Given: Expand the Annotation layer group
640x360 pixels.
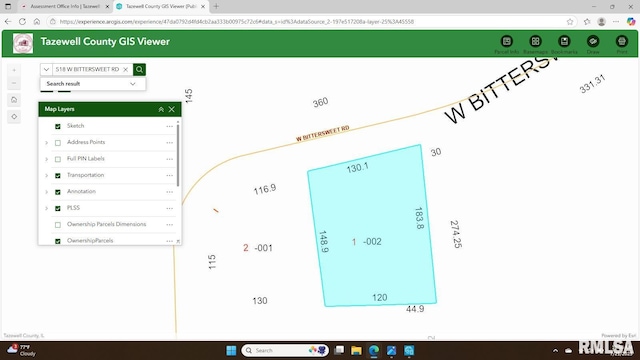Looking at the screenshot, I should coord(46,192).
